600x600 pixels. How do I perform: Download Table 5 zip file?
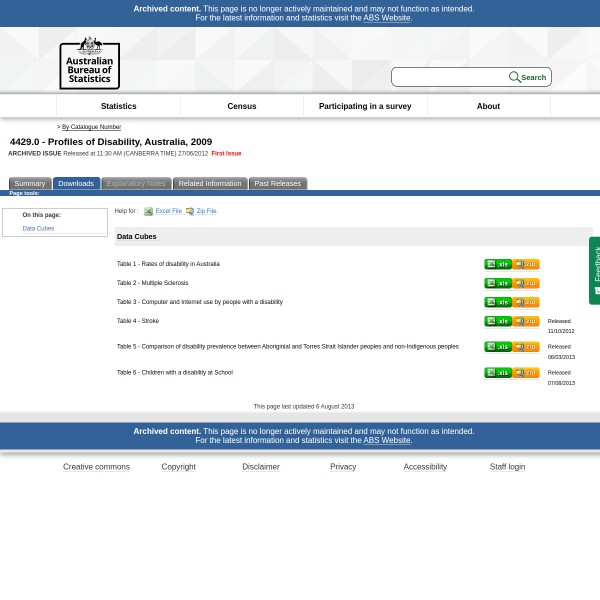coord(526,347)
